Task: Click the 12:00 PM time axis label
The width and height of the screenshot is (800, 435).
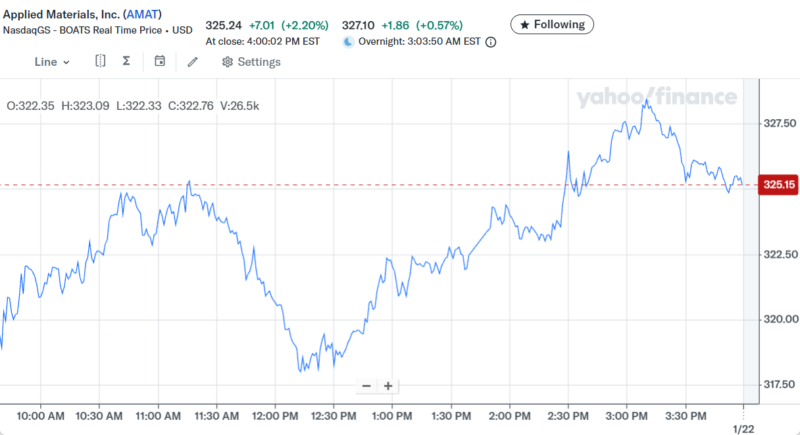Action: pos(276,416)
